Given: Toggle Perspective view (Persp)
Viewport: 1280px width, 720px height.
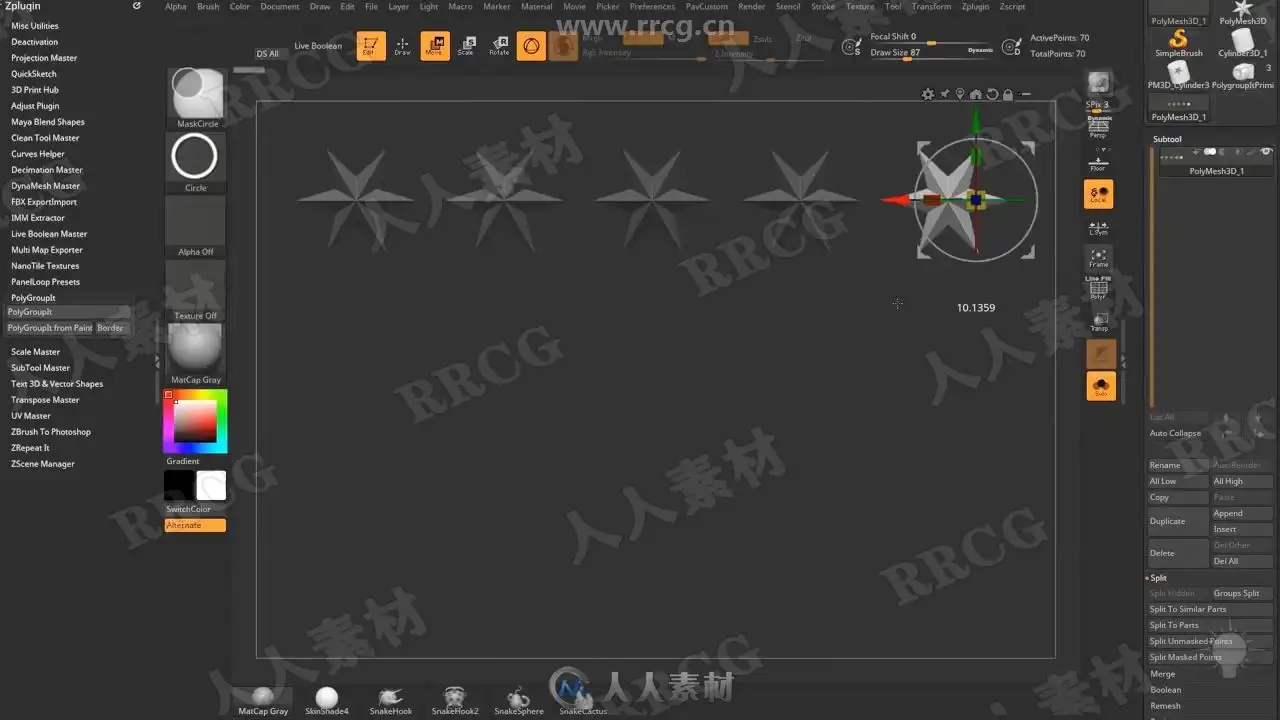Looking at the screenshot, I should (1099, 128).
